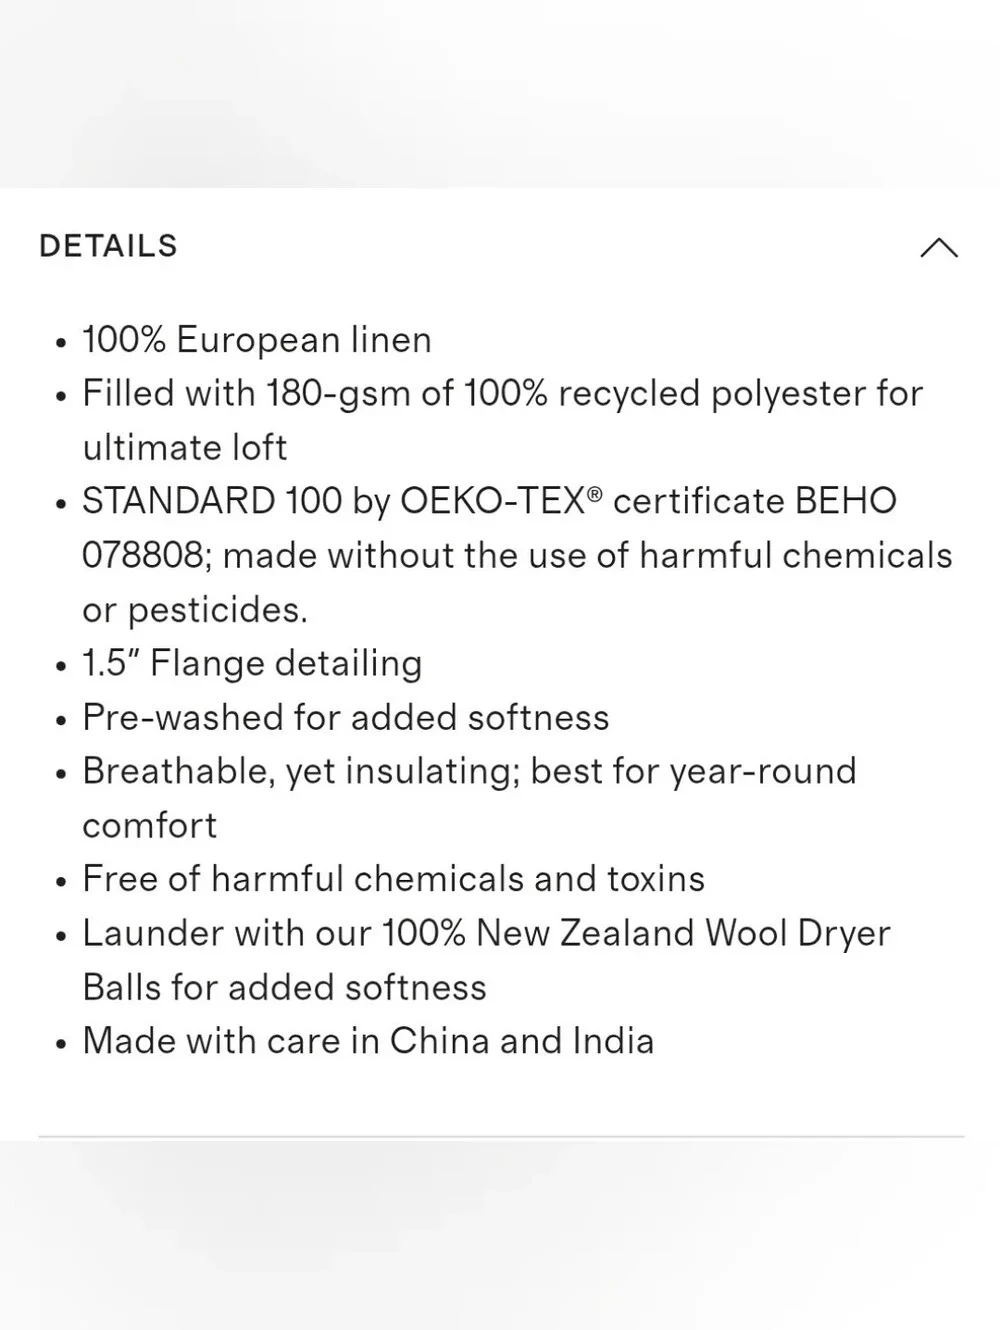This screenshot has height=1330, width=1000.
Task: Click the '1.5" Flange detailing' bullet
Action: (252, 664)
